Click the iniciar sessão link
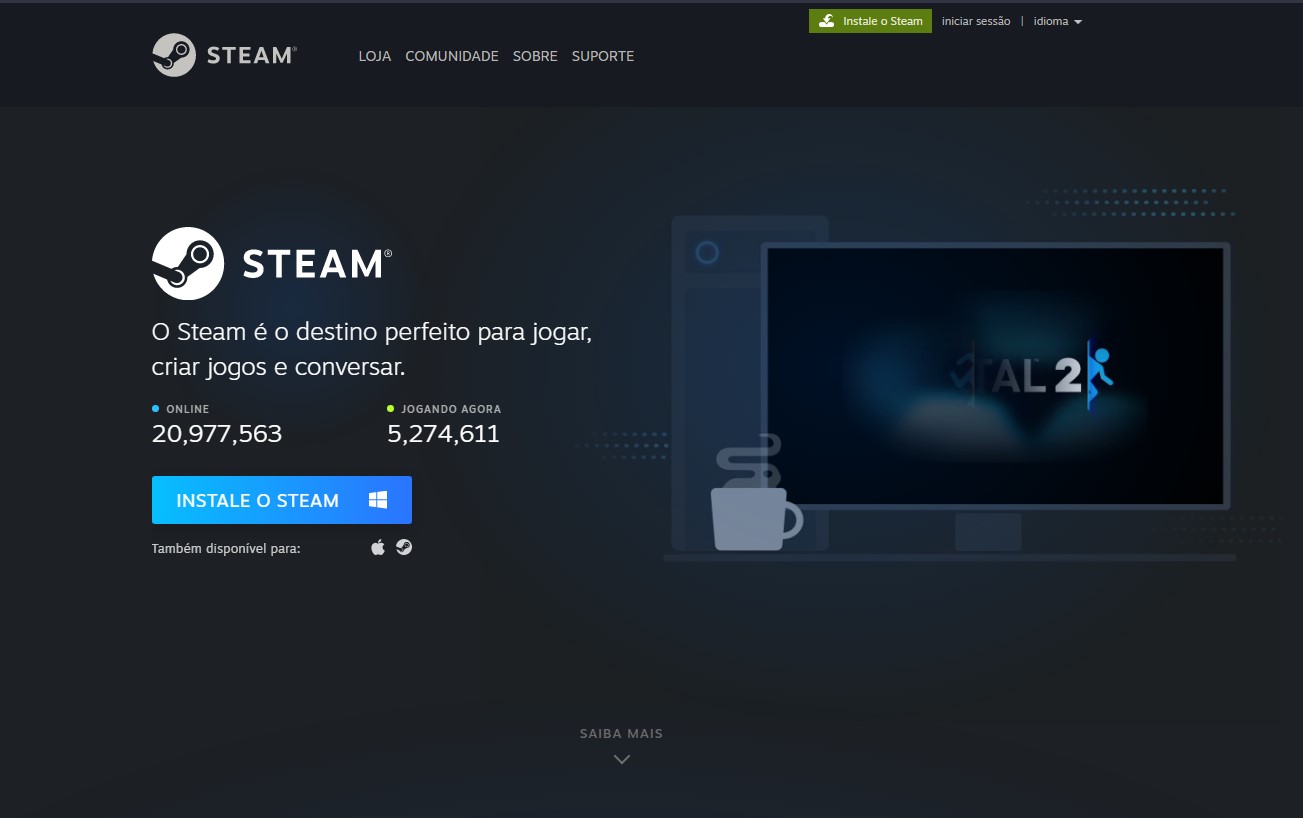 pos(976,21)
